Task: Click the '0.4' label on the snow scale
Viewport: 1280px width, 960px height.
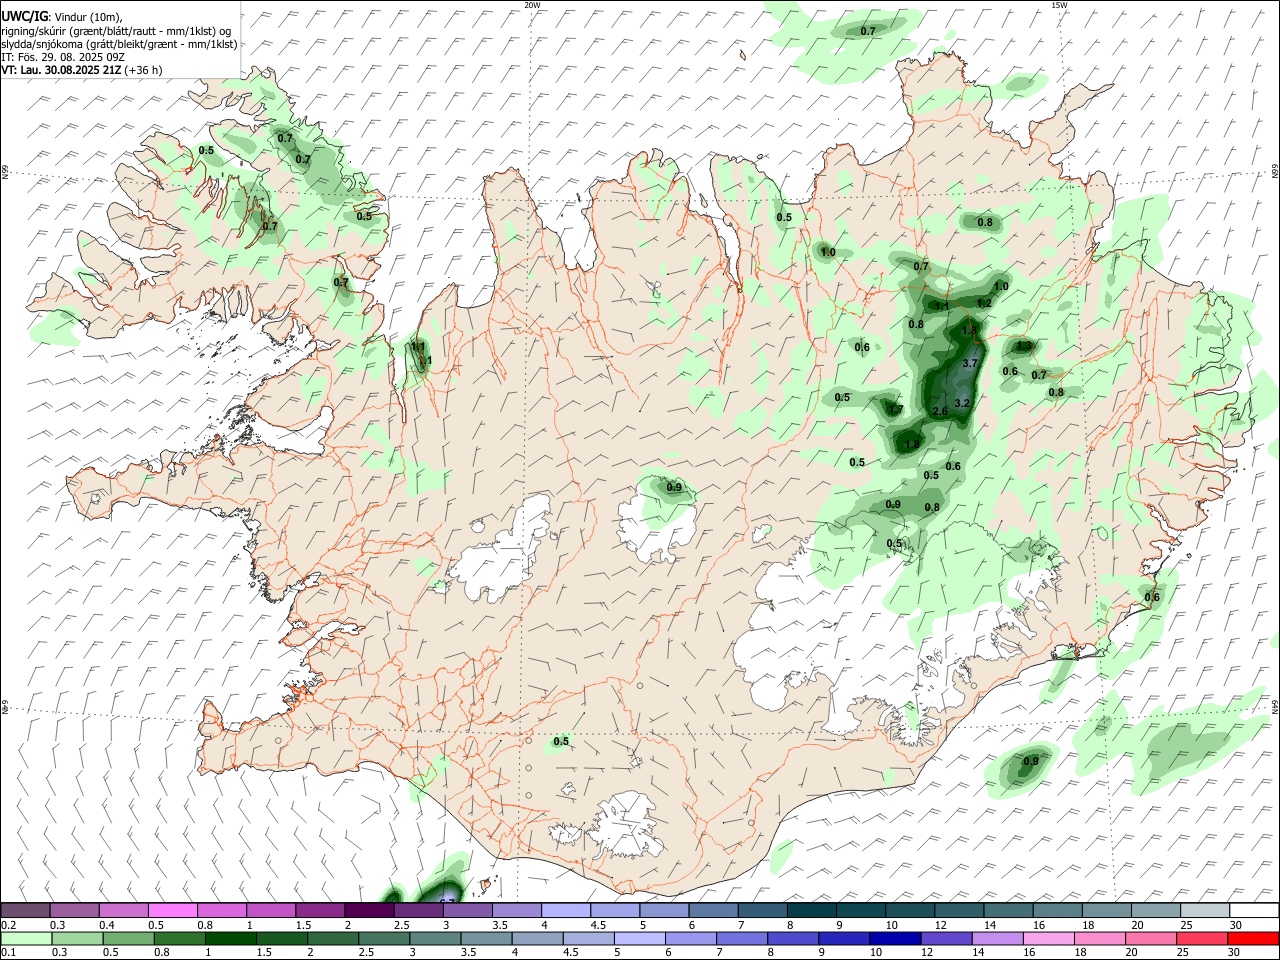Action: click(106, 925)
